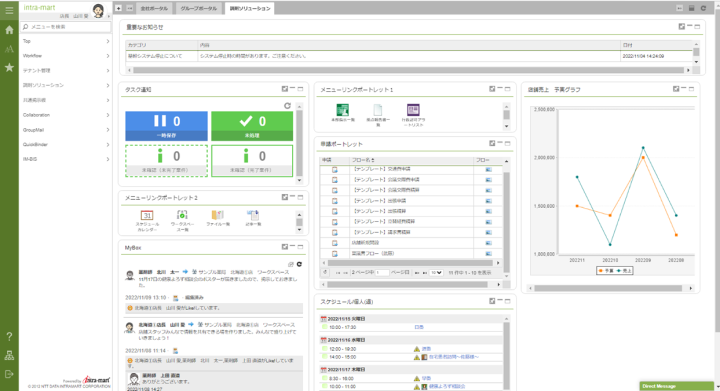Screen dimensions: 720x391
Task: Switch to the 全社ポータル tab
Action: 154,9
